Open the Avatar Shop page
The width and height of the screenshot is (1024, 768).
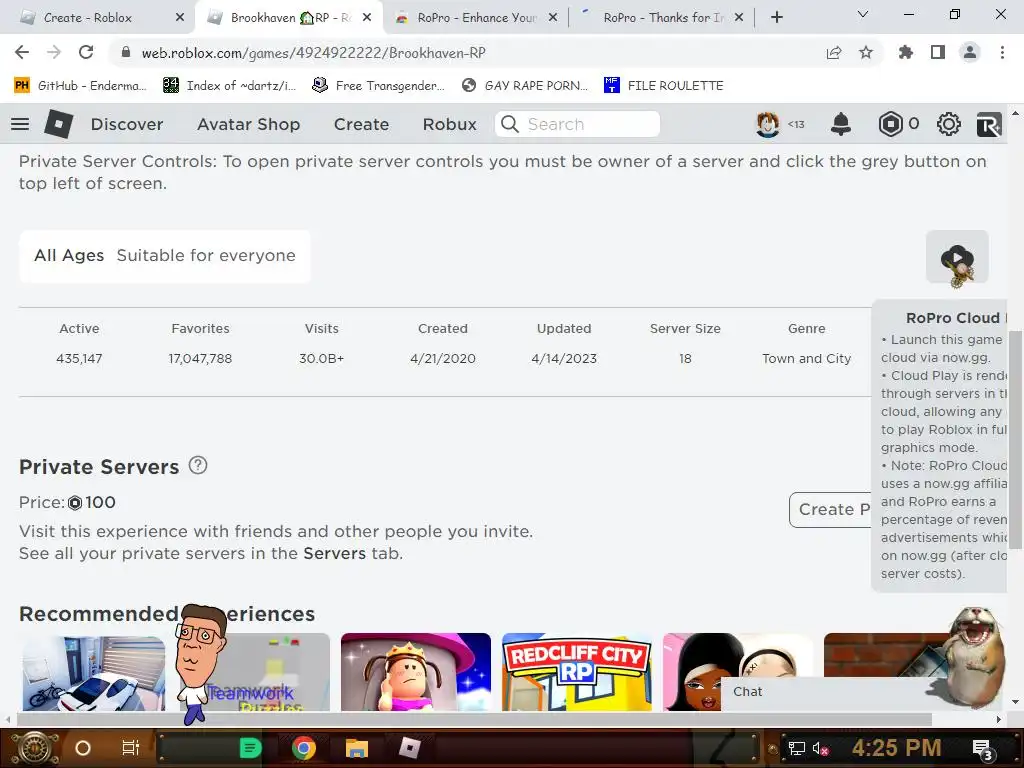[248, 124]
